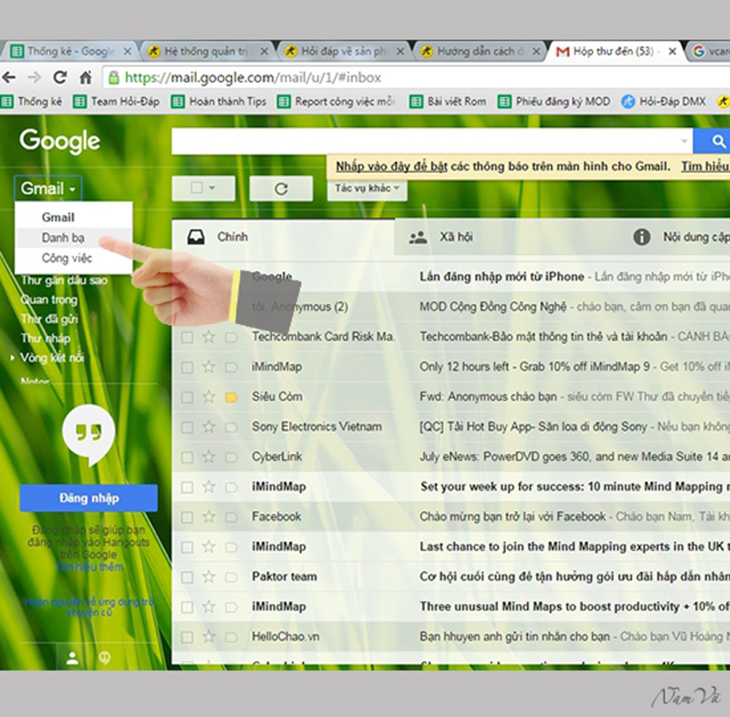Open the Thư nháp folder

coord(46,338)
